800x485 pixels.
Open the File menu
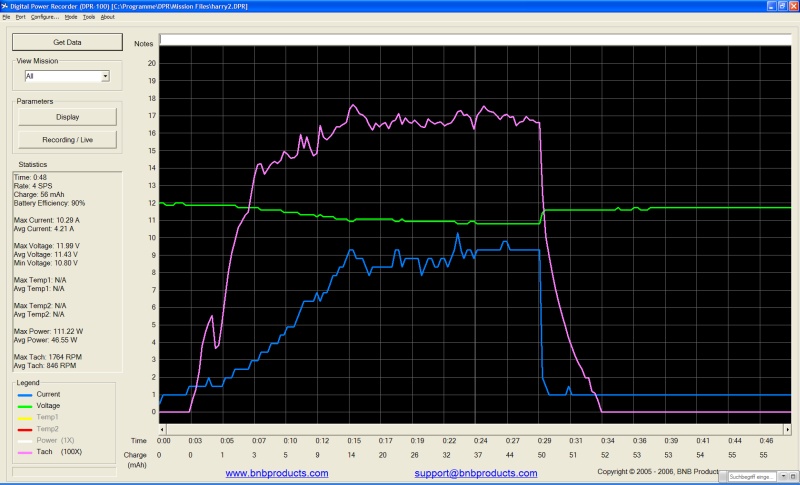tap(6, 17)
